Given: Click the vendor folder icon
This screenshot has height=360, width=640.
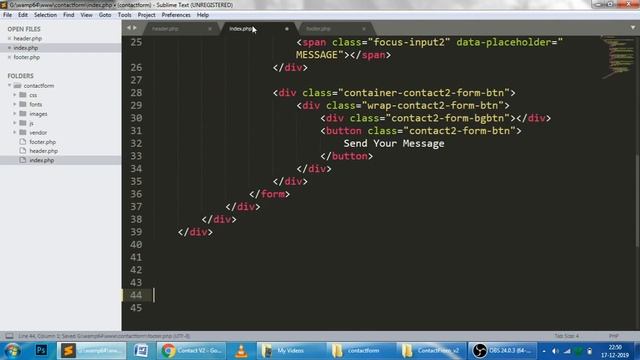Looking at the screenshot, I should (23, 132).
